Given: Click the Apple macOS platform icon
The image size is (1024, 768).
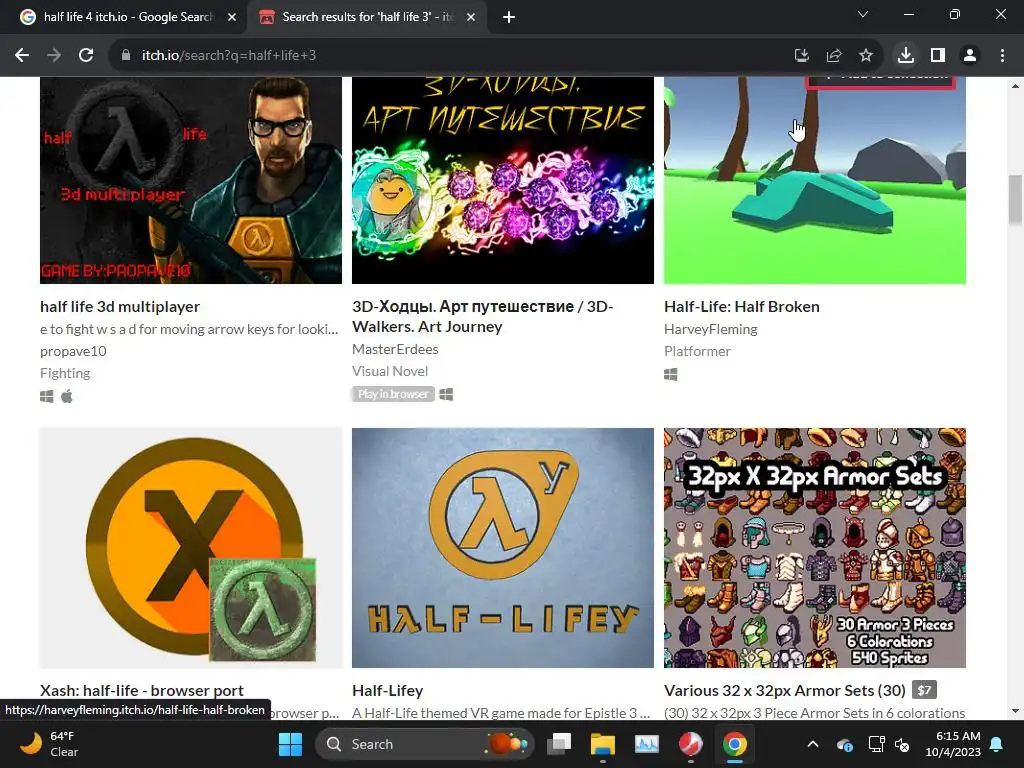Looking at the screenshot, I should pos(67,396).
